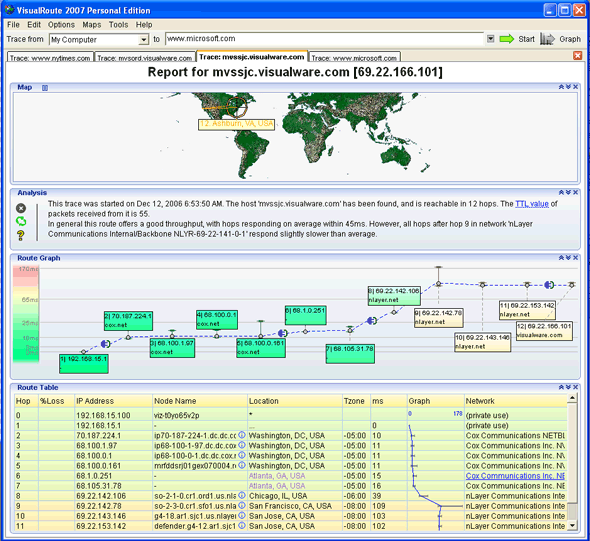Close the Route Graph panel

pos(575,258)
